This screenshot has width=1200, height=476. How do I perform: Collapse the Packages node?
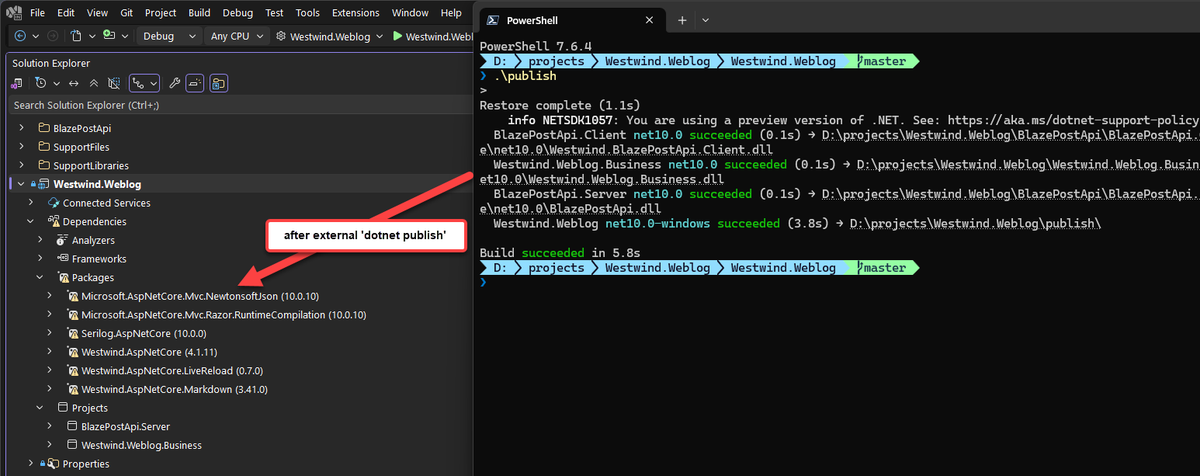pyautogui.click(x=40, y=277)
